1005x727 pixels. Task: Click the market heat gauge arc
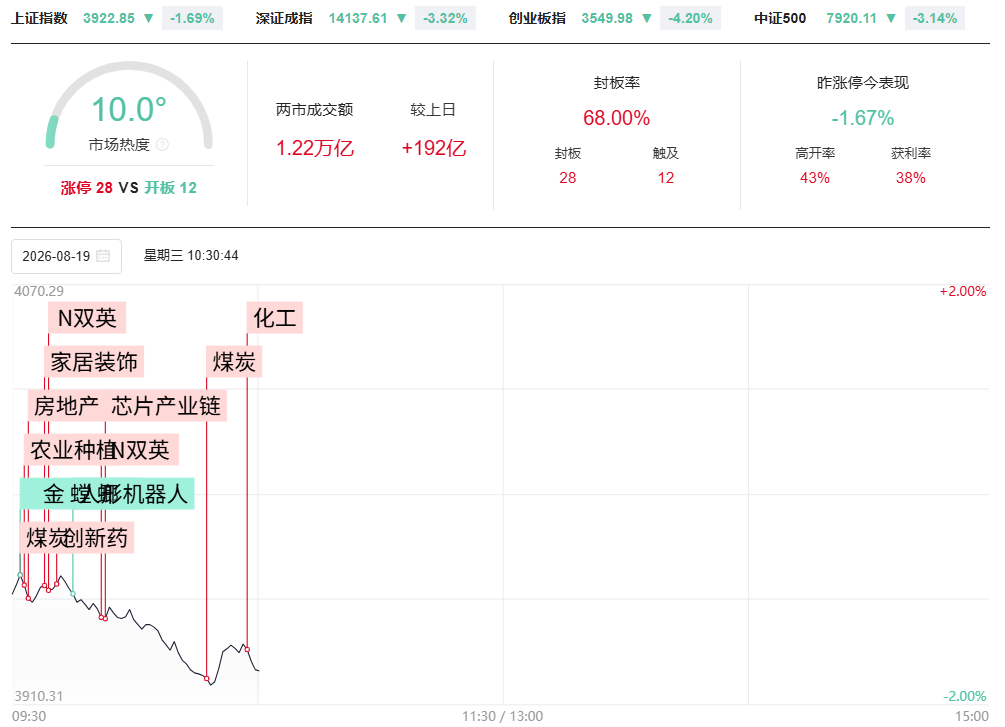[129, 104]
